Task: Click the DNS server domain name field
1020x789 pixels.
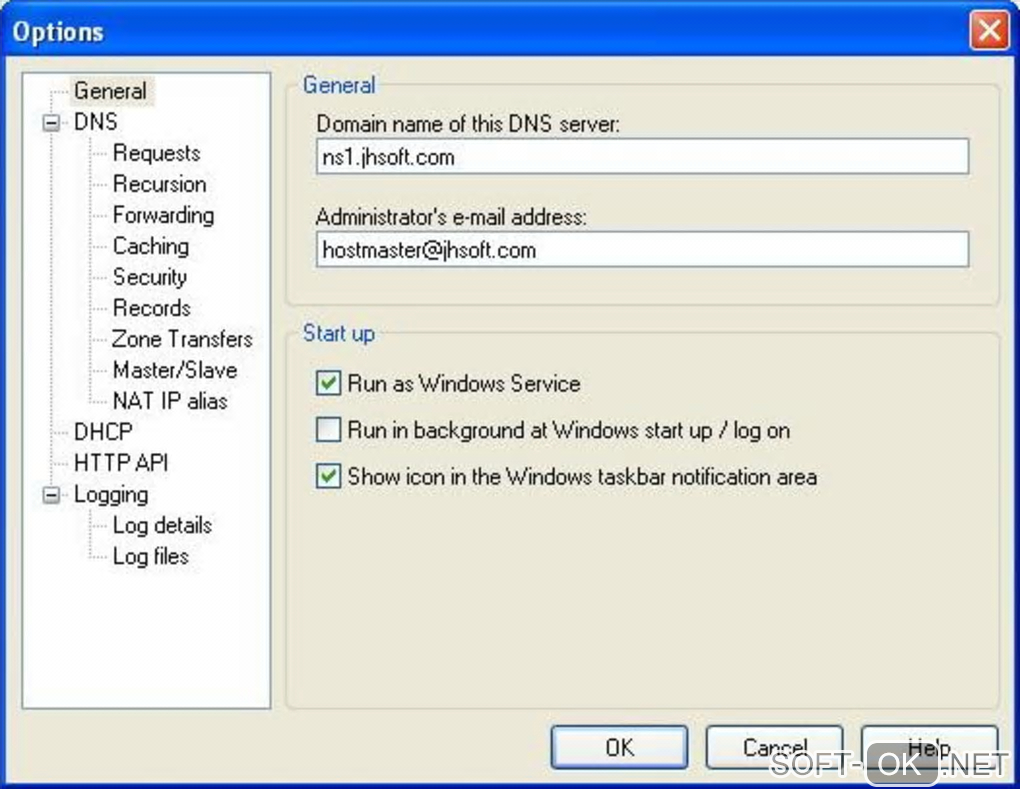Action: point(642,157)
